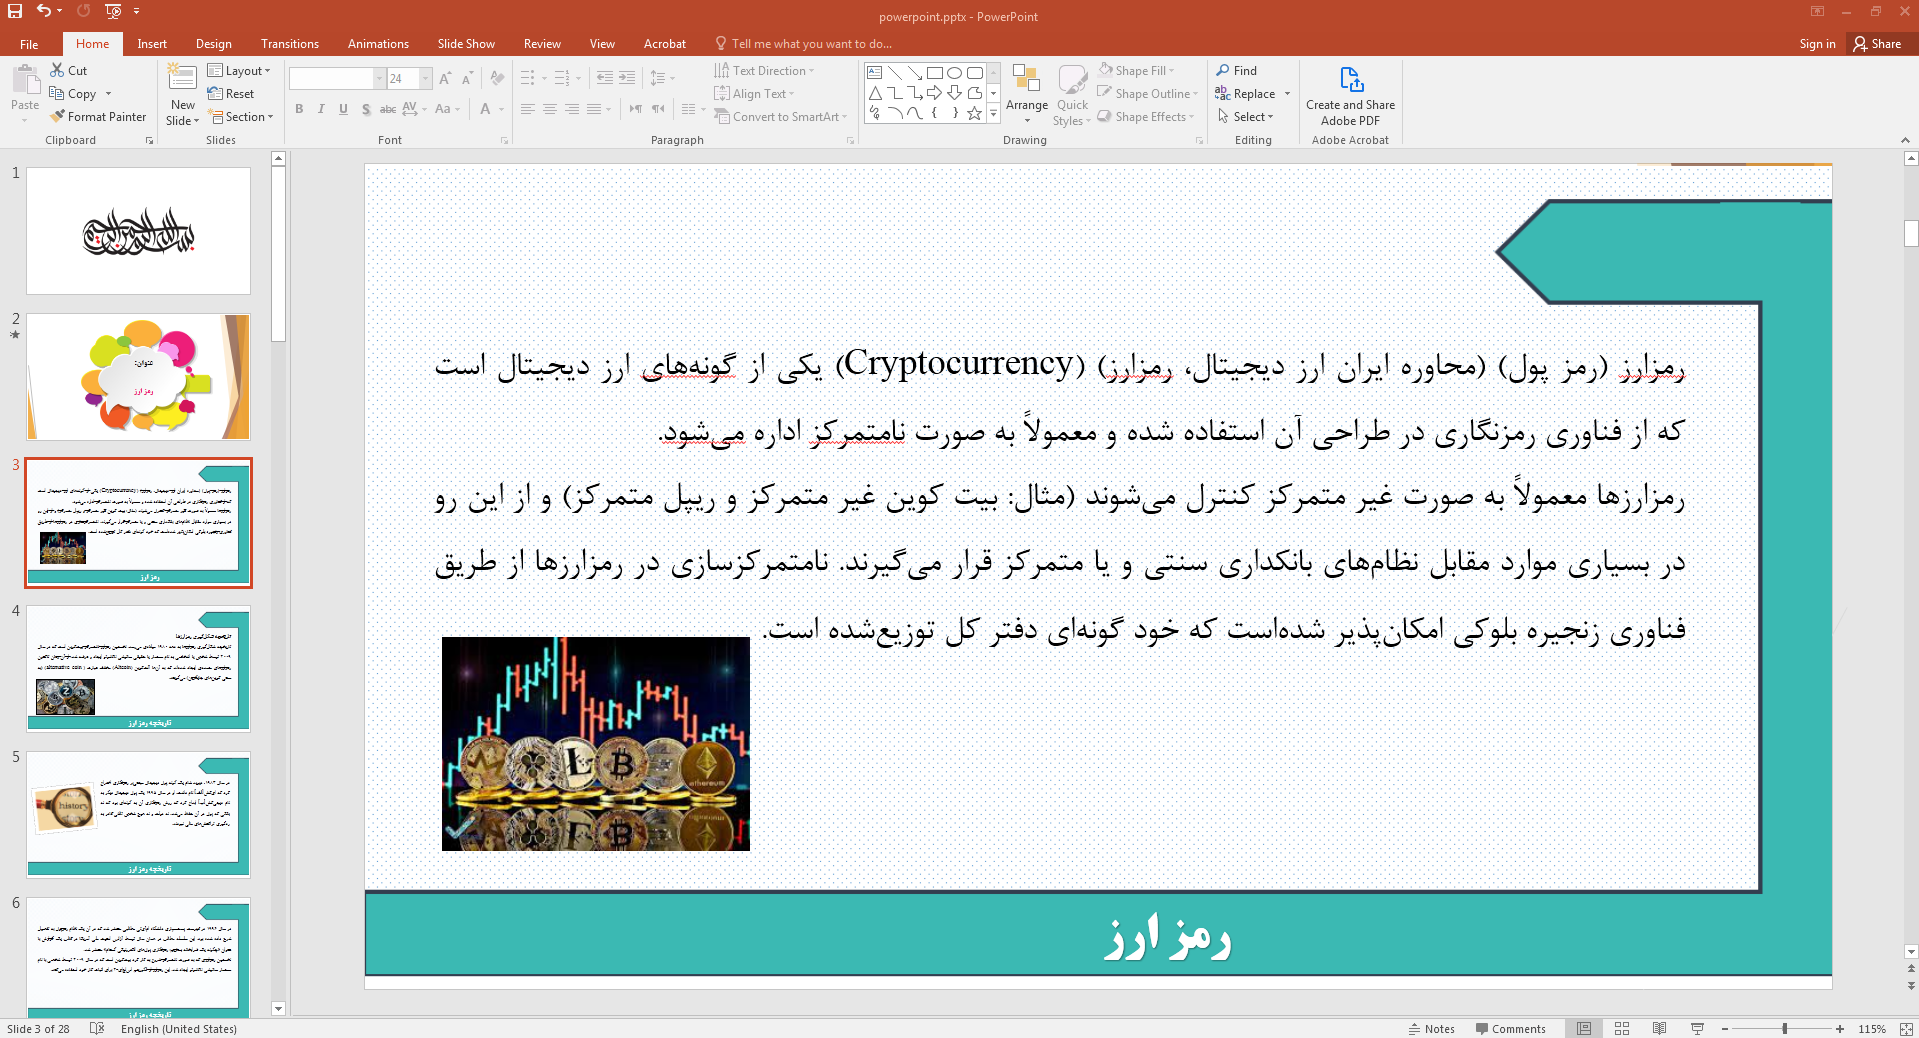Click Shape Effects button
Screen dimensions: 1919x1038
(1146, 117)
